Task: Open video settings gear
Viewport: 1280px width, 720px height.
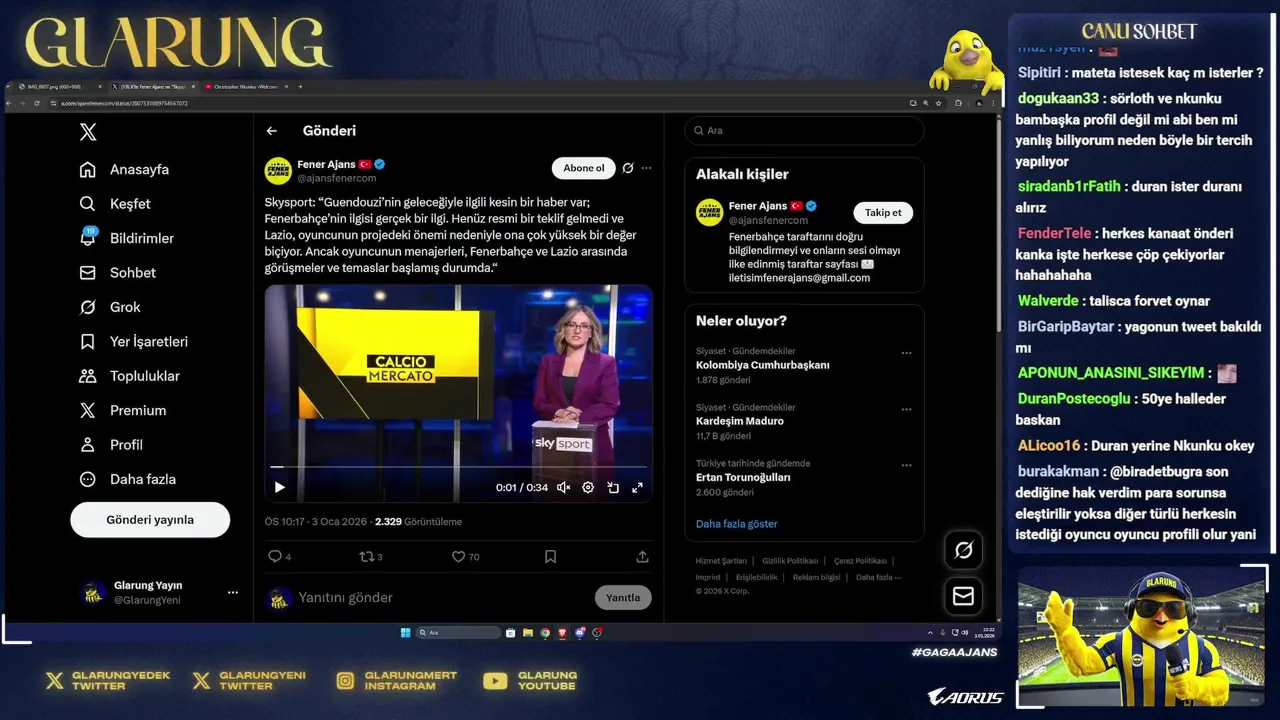Action: tap(588, 488)
